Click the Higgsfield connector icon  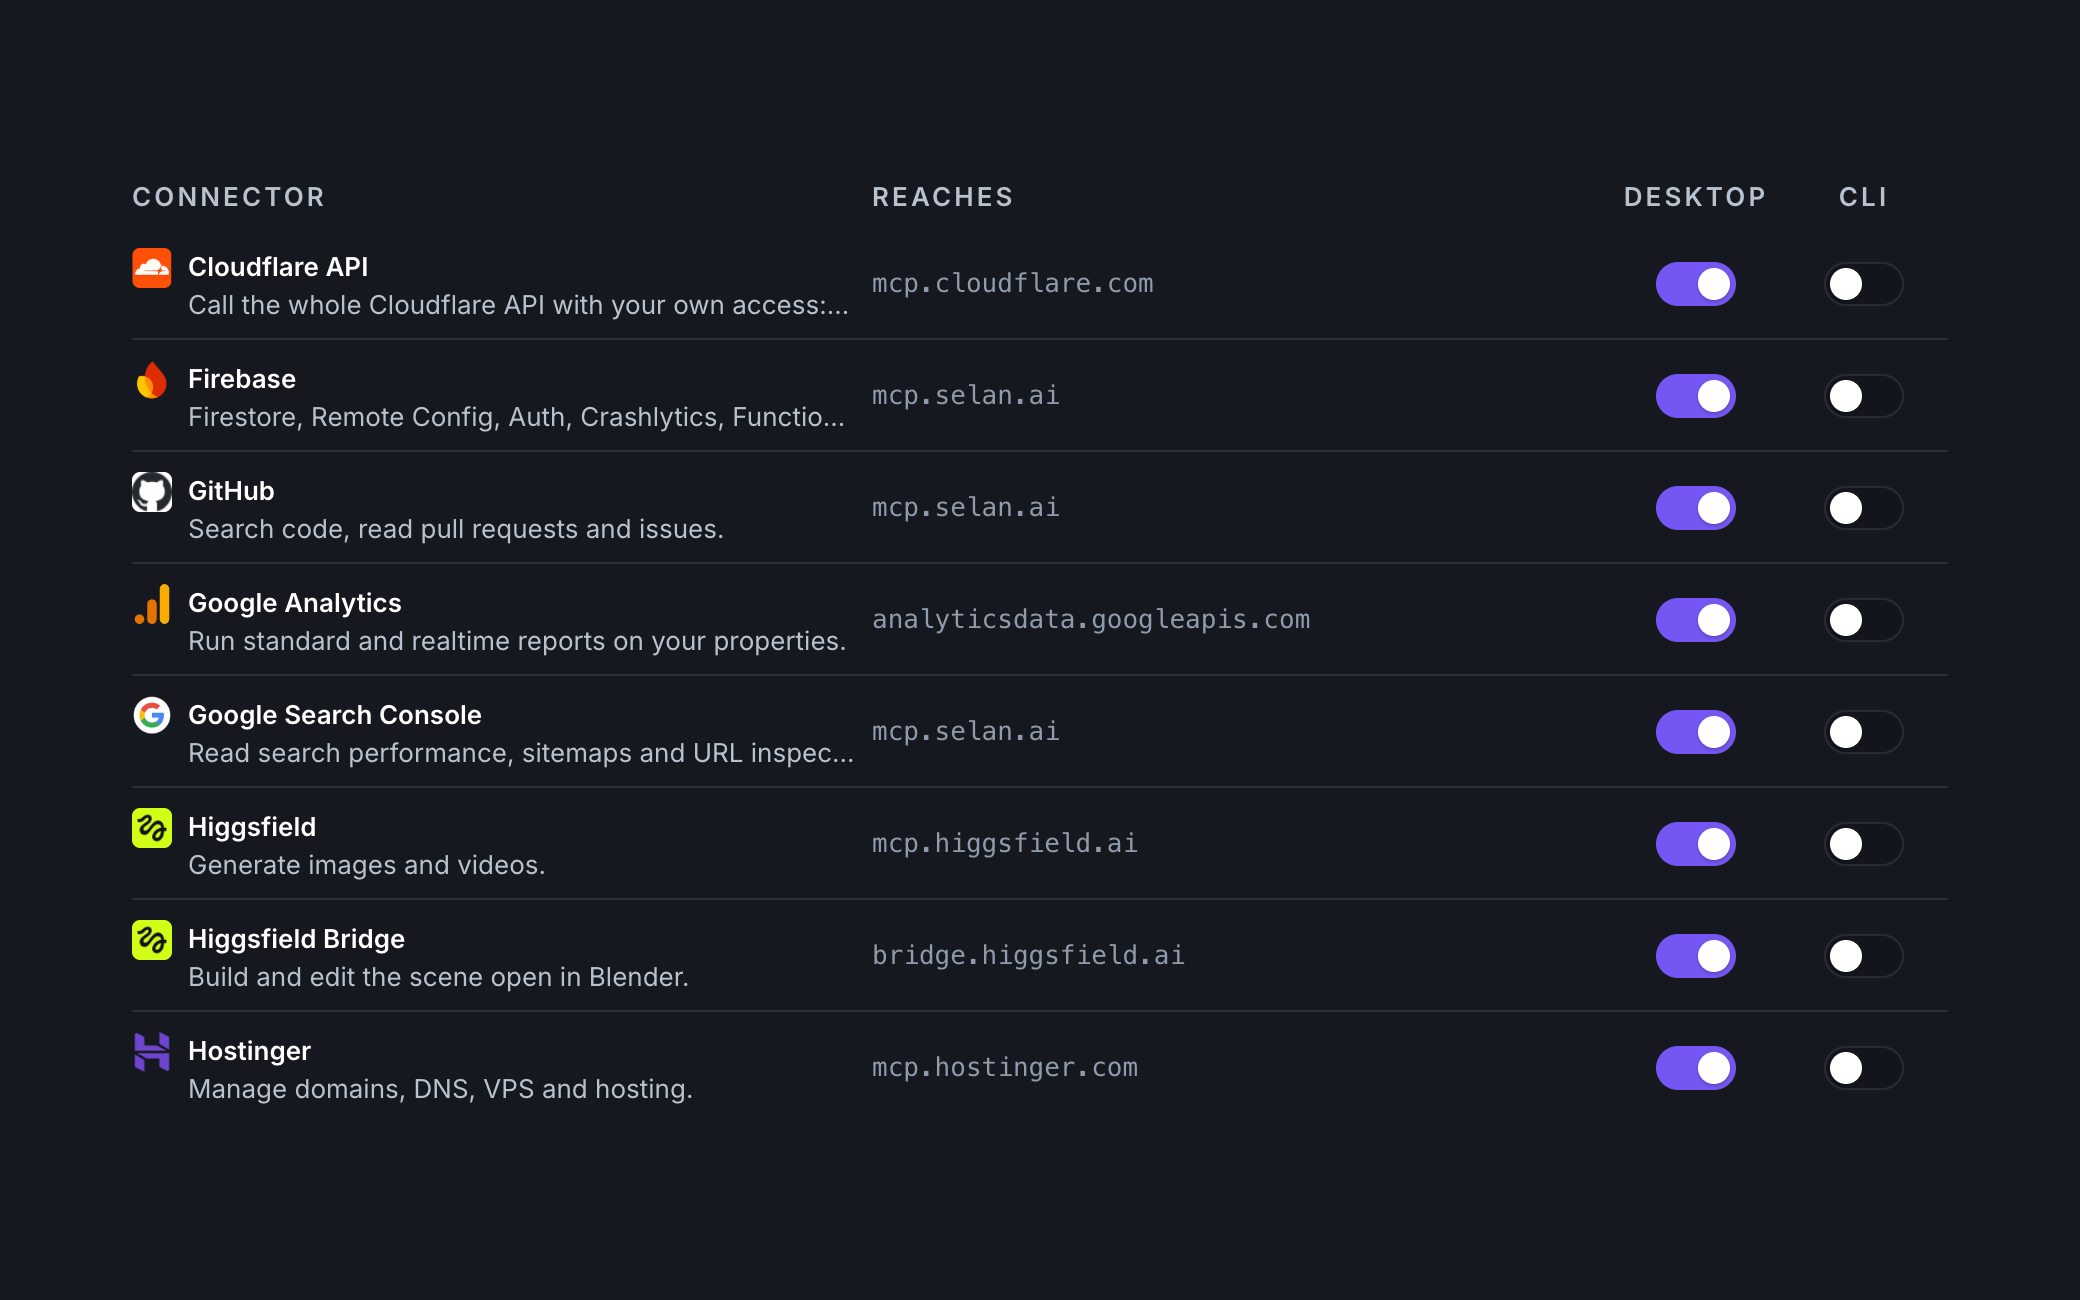click(152, 828)
